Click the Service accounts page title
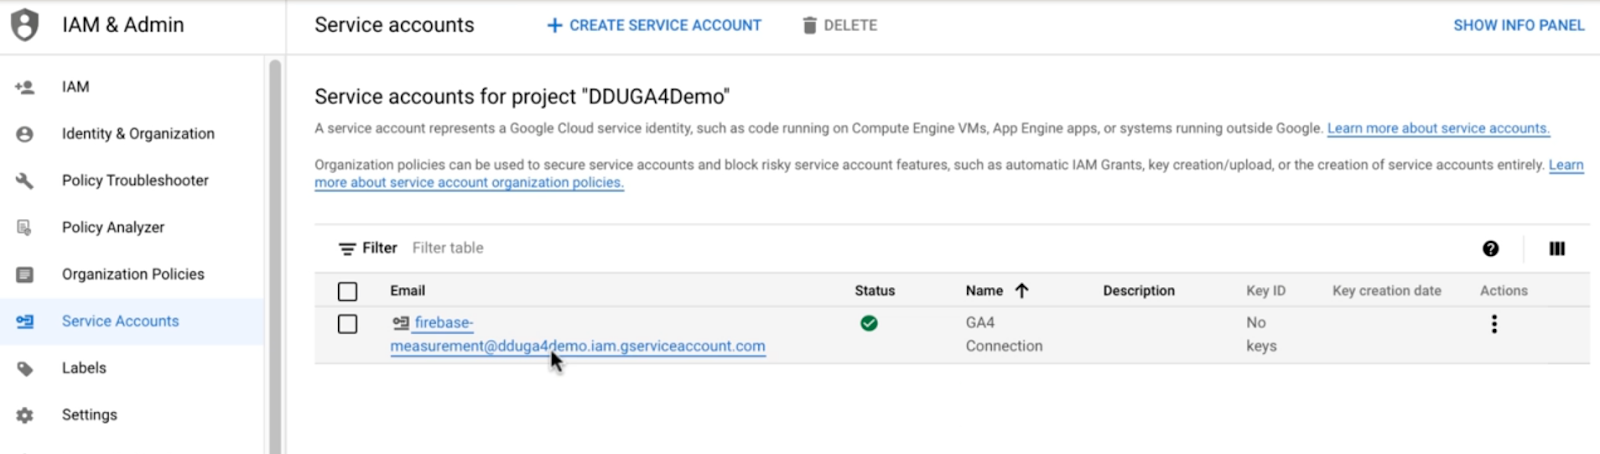Image resolution: width=1600 pixels, height=454 pixels. point(394,25)
